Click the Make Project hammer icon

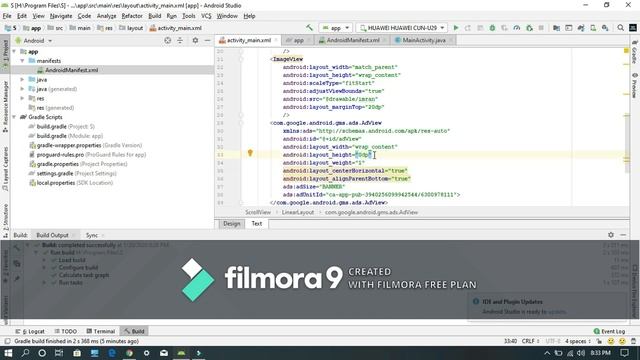309,28
